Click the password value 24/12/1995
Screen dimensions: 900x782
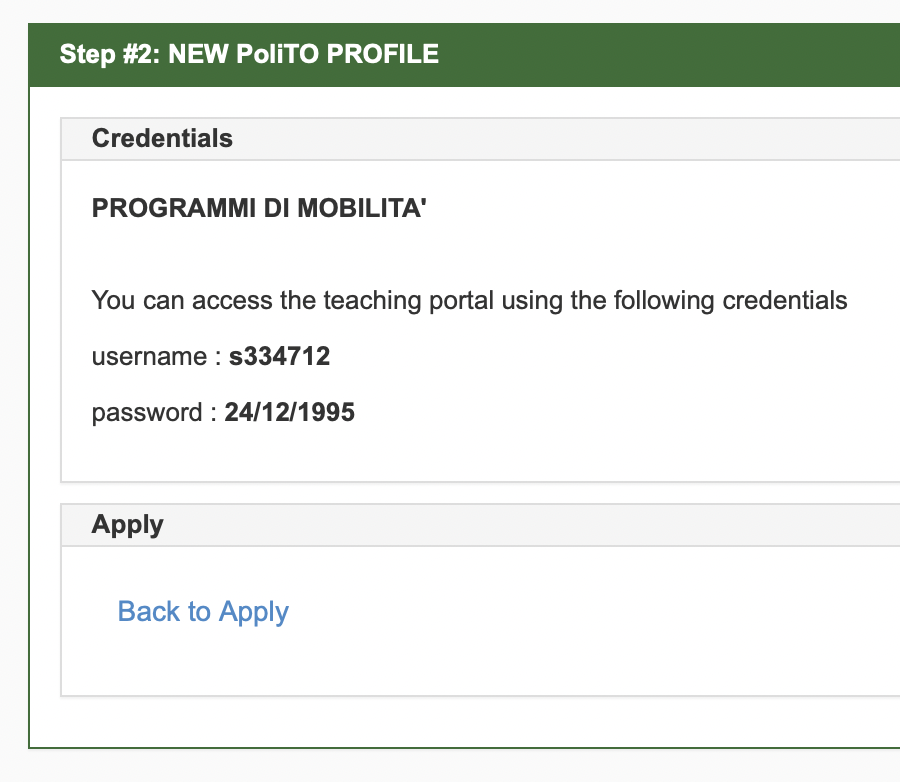(x=289, y=412)
